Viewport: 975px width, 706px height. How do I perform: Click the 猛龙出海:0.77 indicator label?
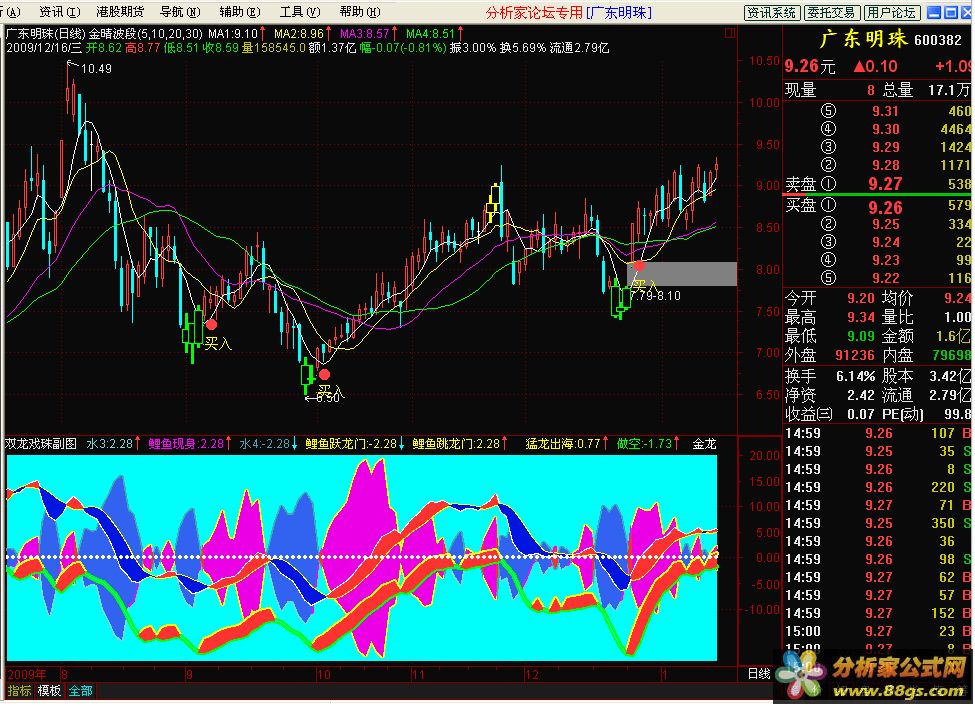(566, 444)
